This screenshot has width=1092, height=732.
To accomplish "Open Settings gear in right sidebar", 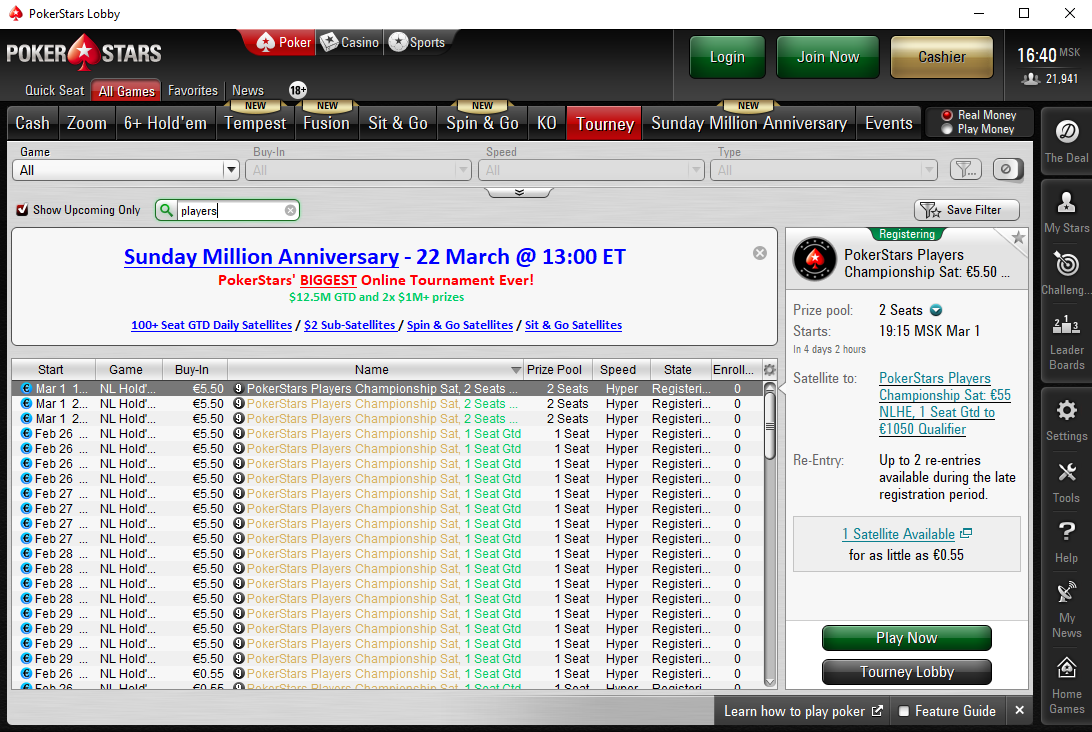I will tap(1066, 420).
